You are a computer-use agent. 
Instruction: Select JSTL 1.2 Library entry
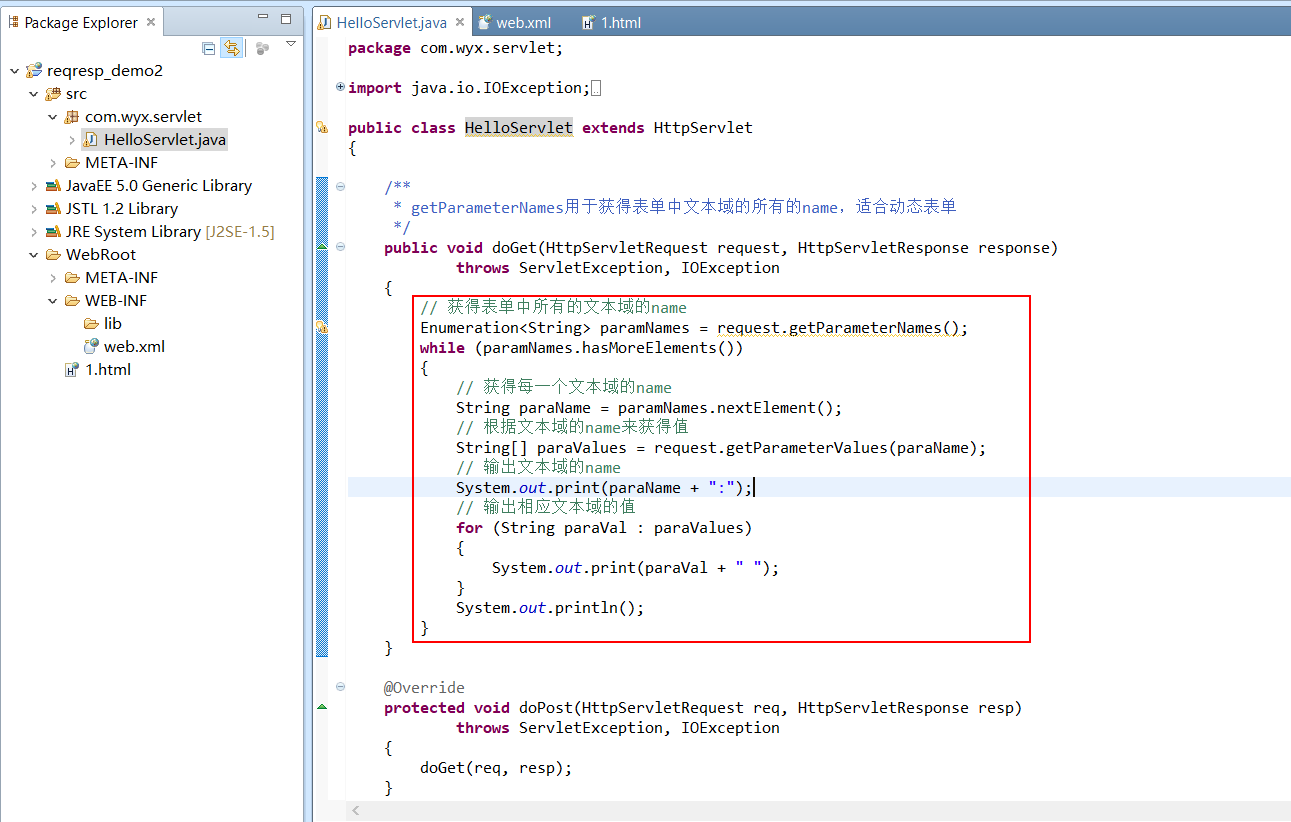click(122, 209)
